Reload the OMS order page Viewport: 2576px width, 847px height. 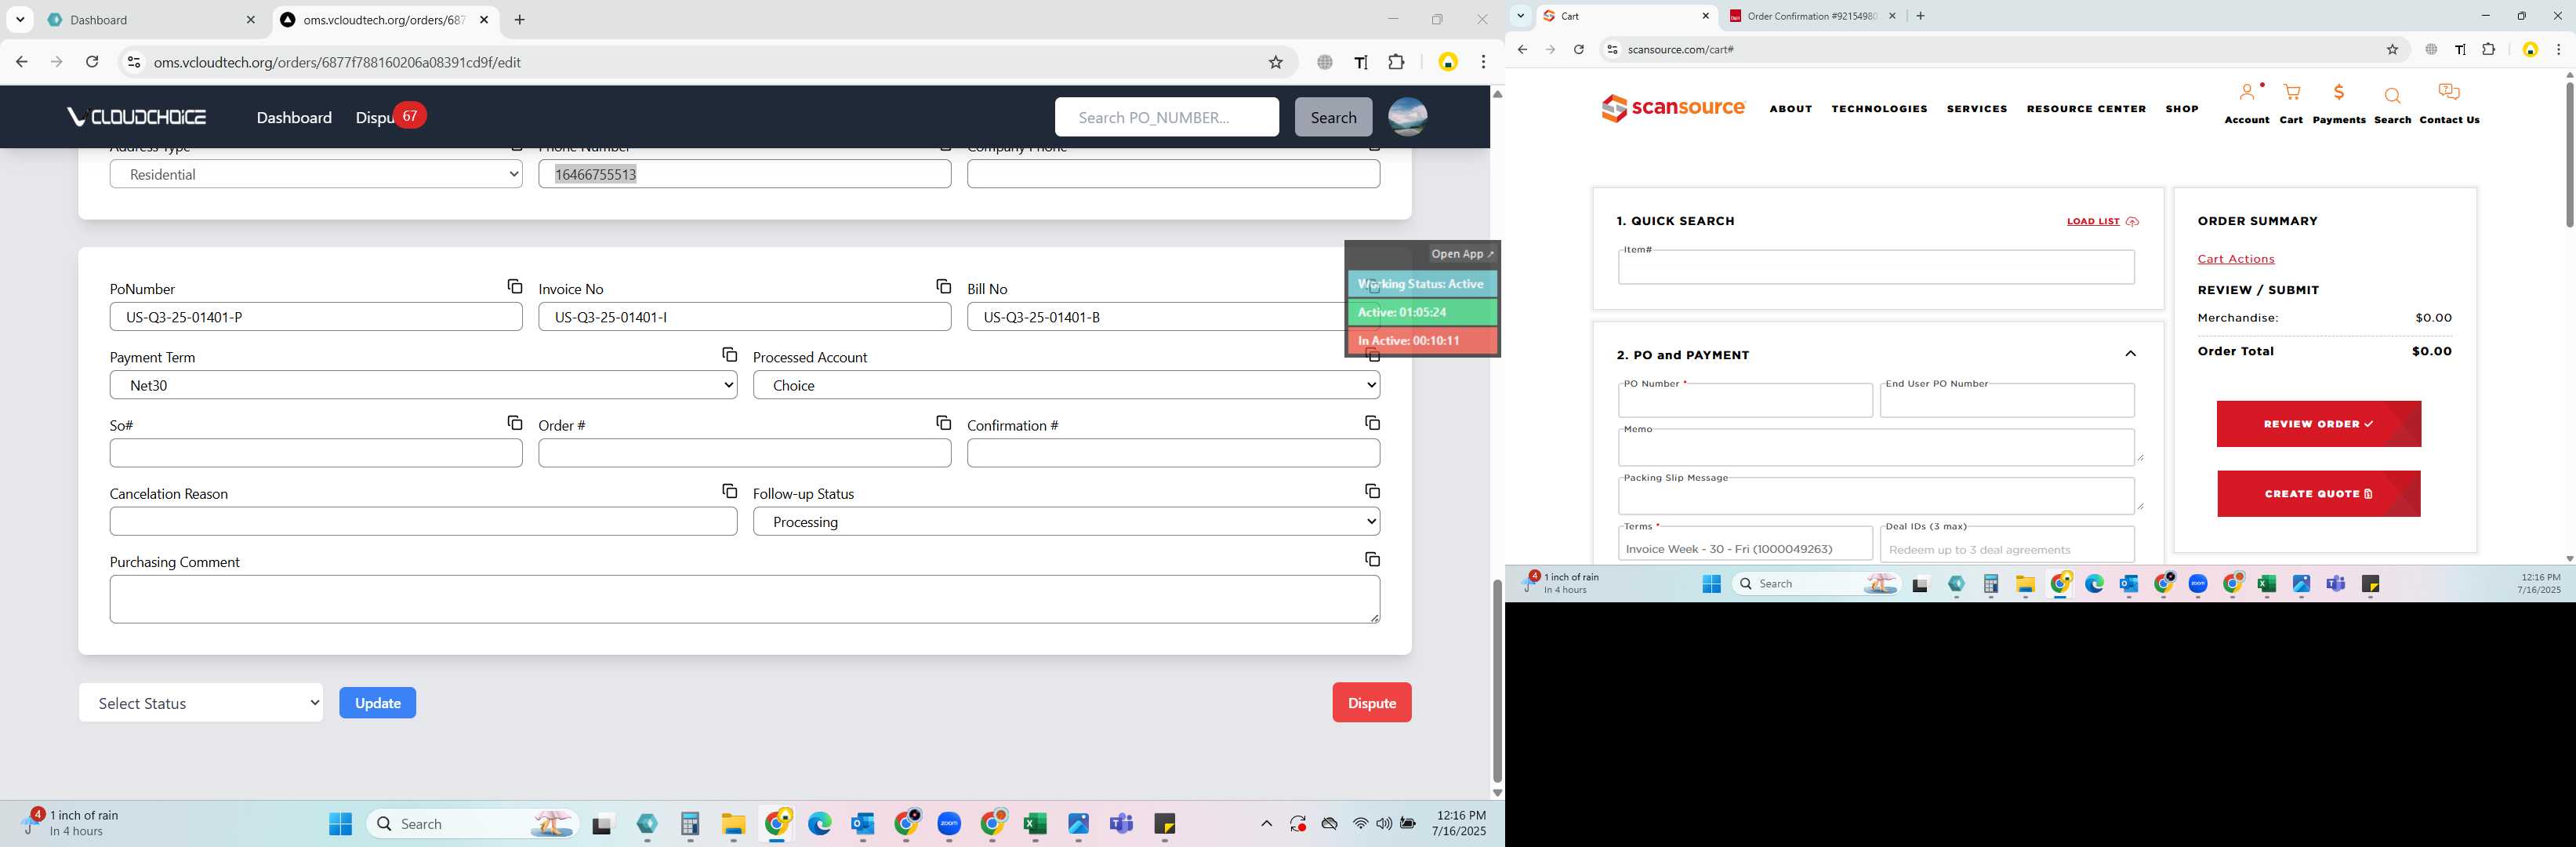(x=92, y=62)
